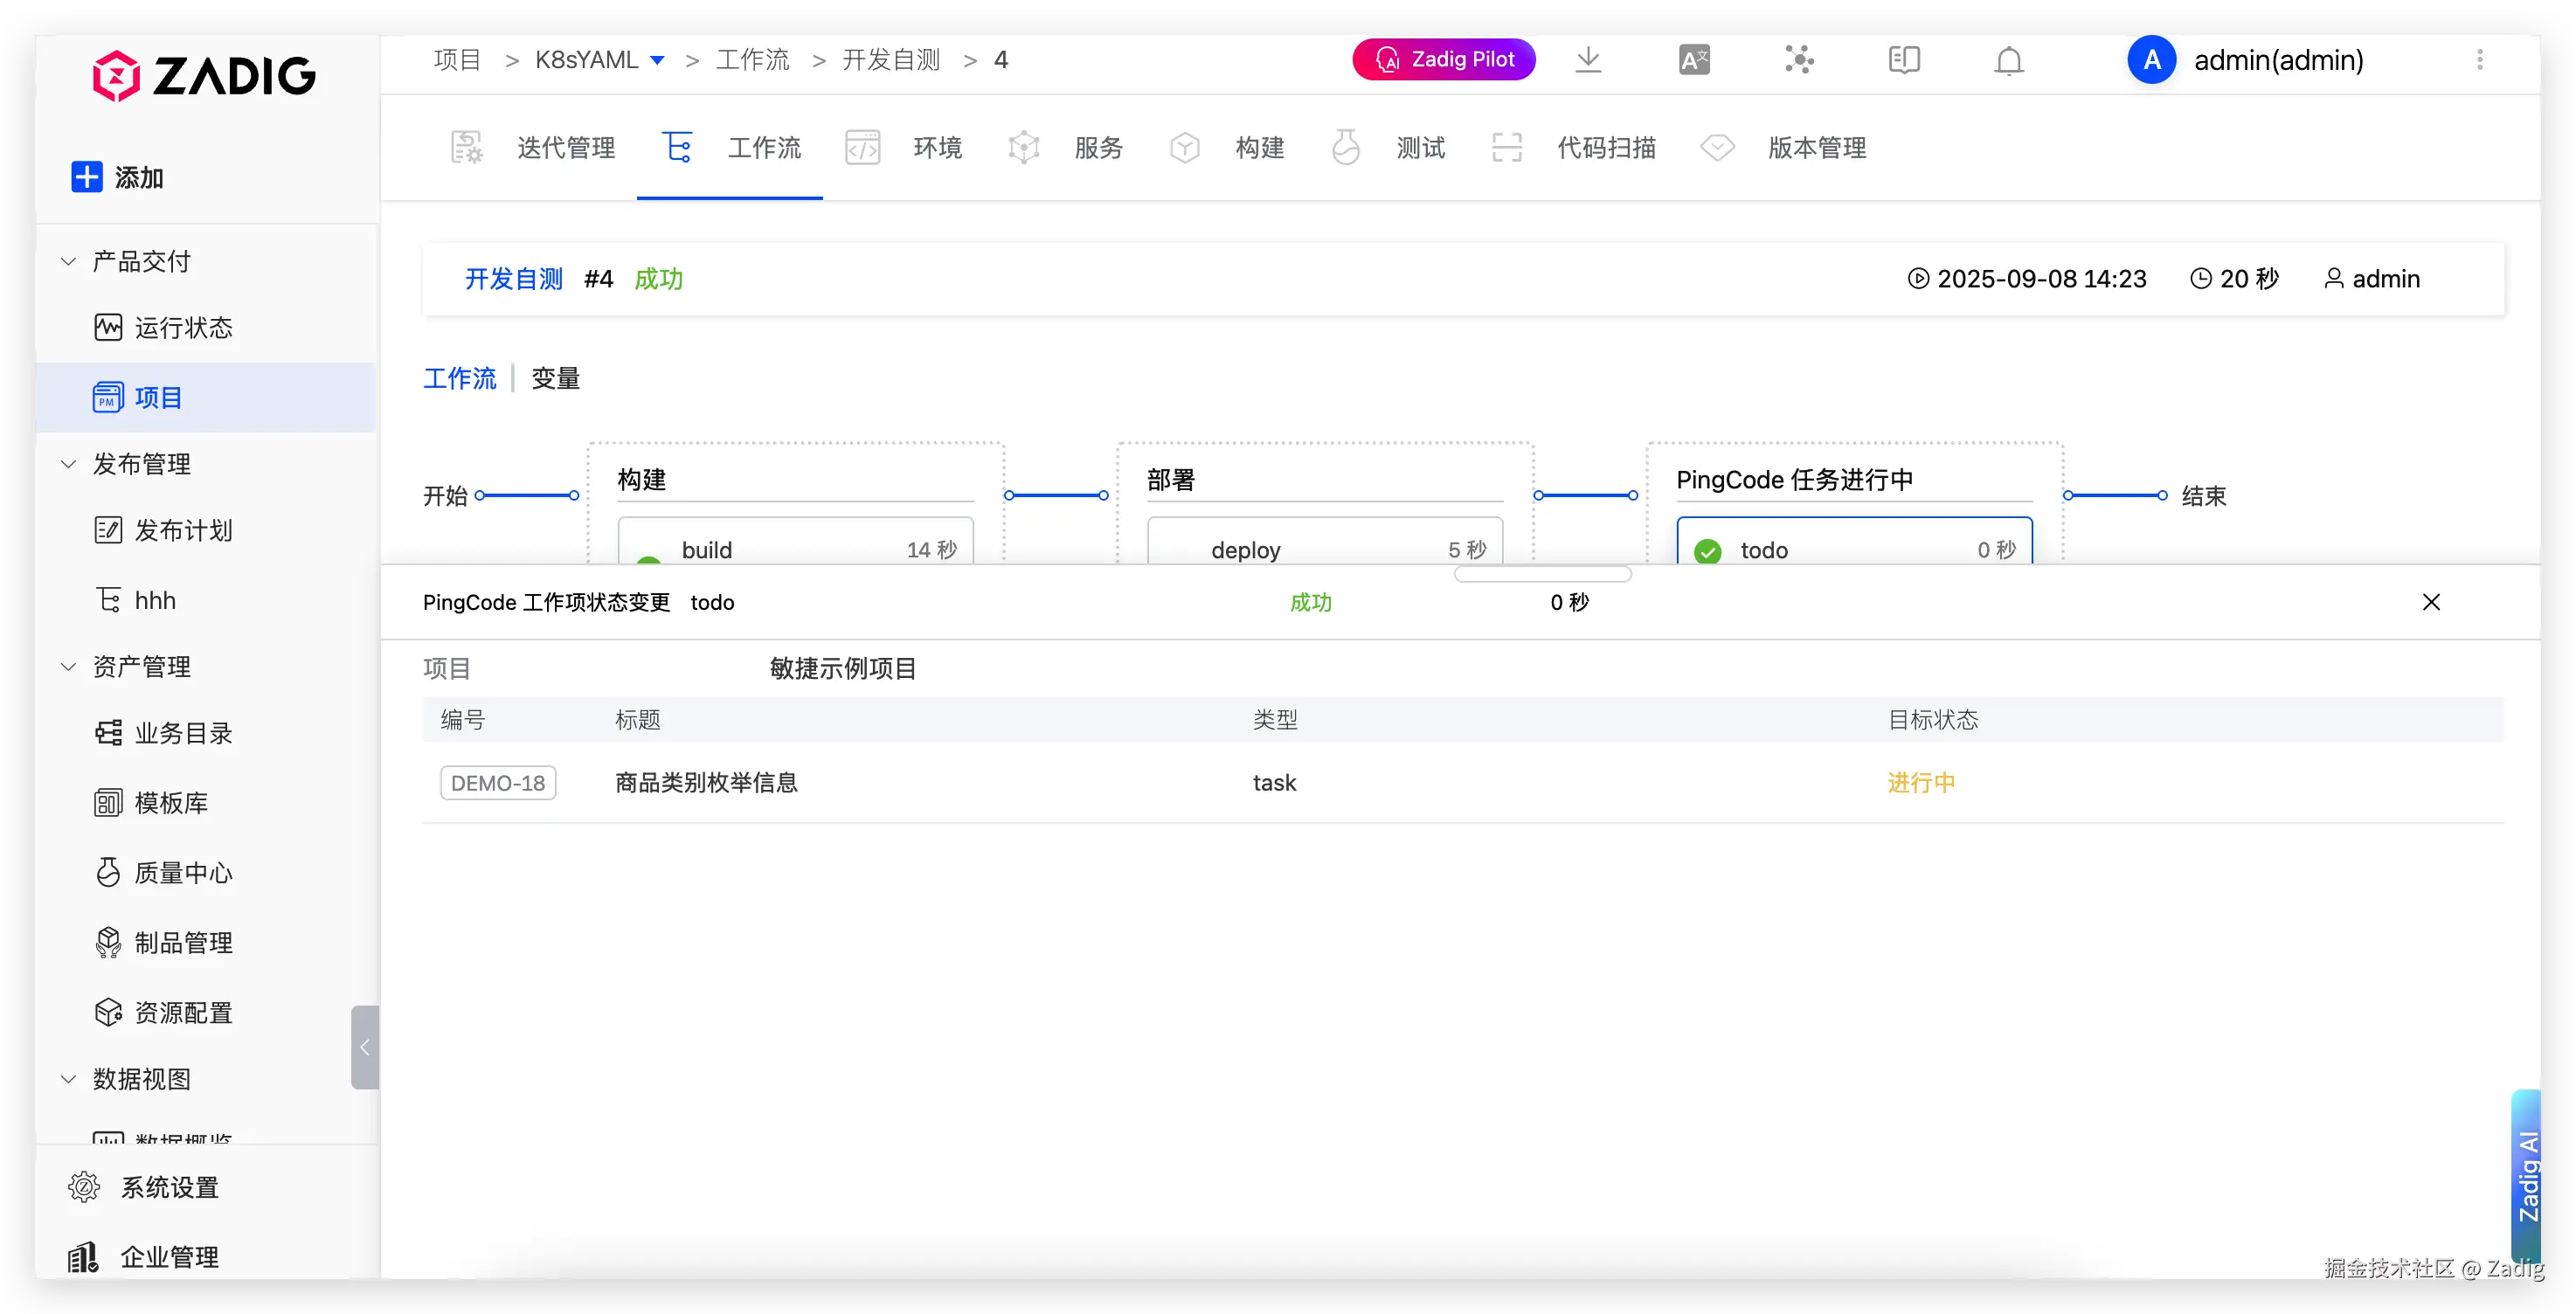Collapse the 发布管理 section chevron
Image resolution: width=2576 pixels, height=1314 pixels.
(68, 464)
